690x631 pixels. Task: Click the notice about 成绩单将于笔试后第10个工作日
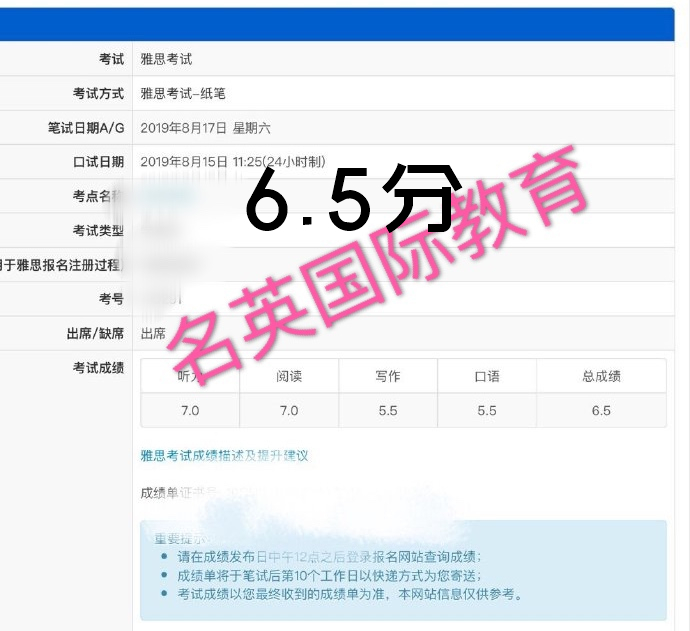coord(329,576)
